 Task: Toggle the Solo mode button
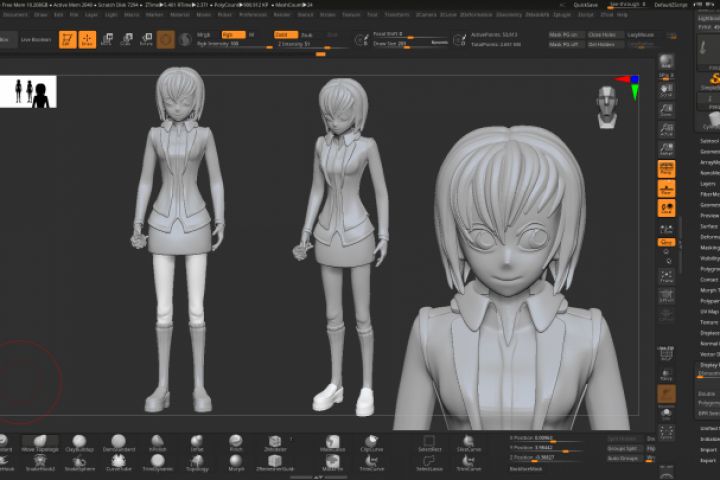point(666,413)
